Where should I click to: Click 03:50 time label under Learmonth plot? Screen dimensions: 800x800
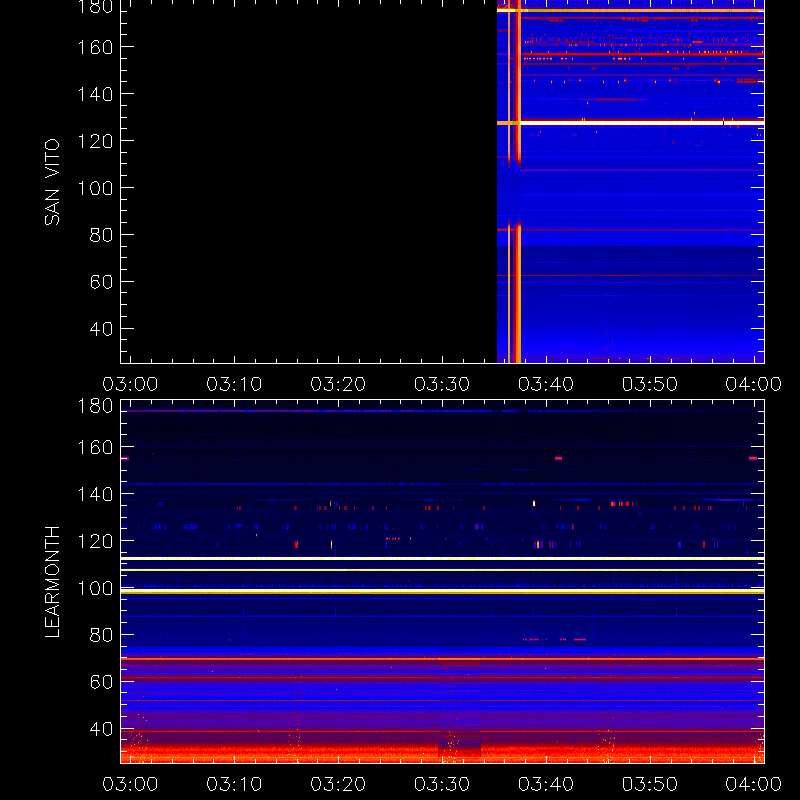coord(649,784)
